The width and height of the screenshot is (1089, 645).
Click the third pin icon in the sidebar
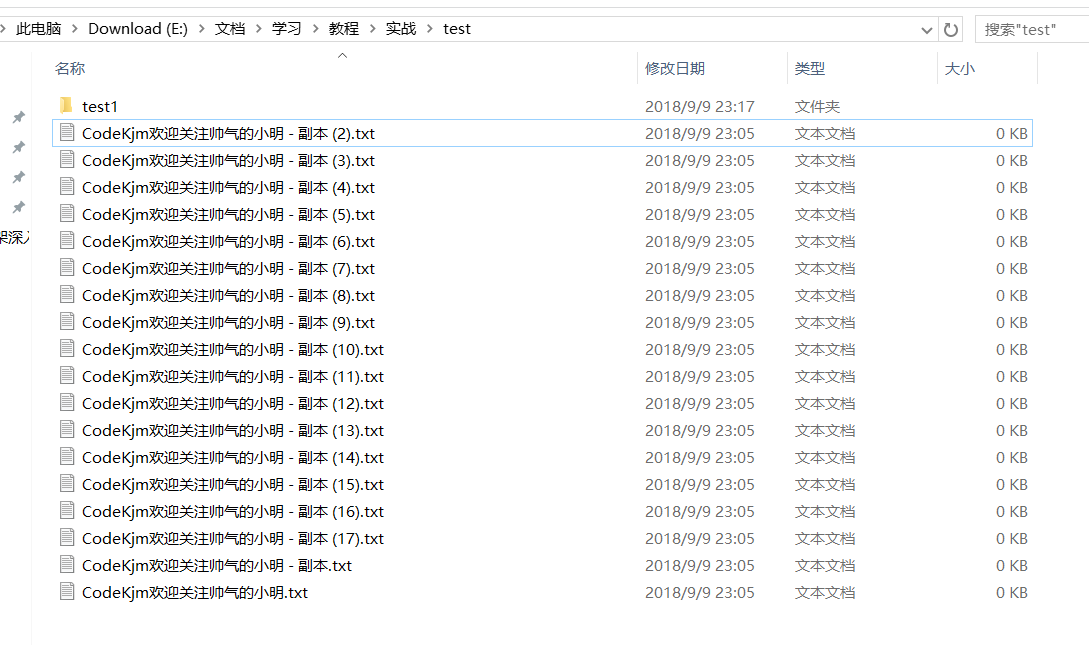(19, 177)
